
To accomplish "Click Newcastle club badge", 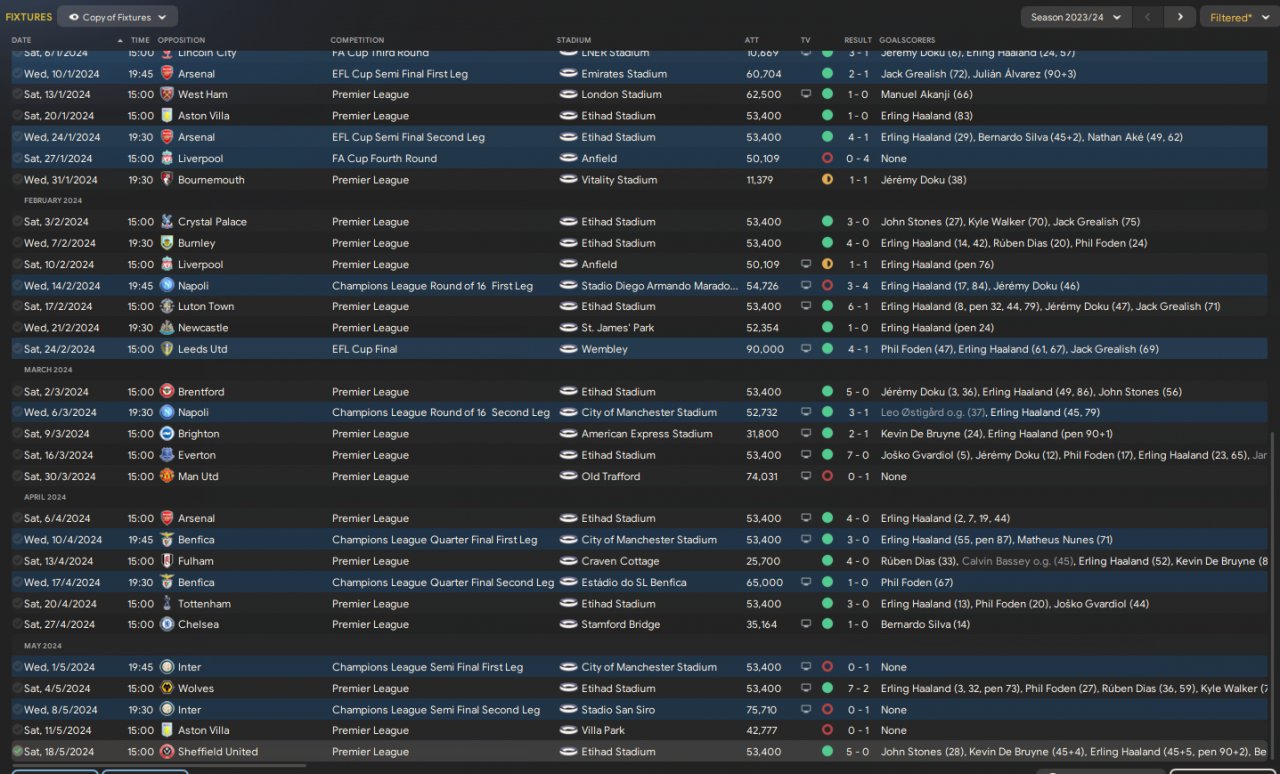I will pos(167,328).
